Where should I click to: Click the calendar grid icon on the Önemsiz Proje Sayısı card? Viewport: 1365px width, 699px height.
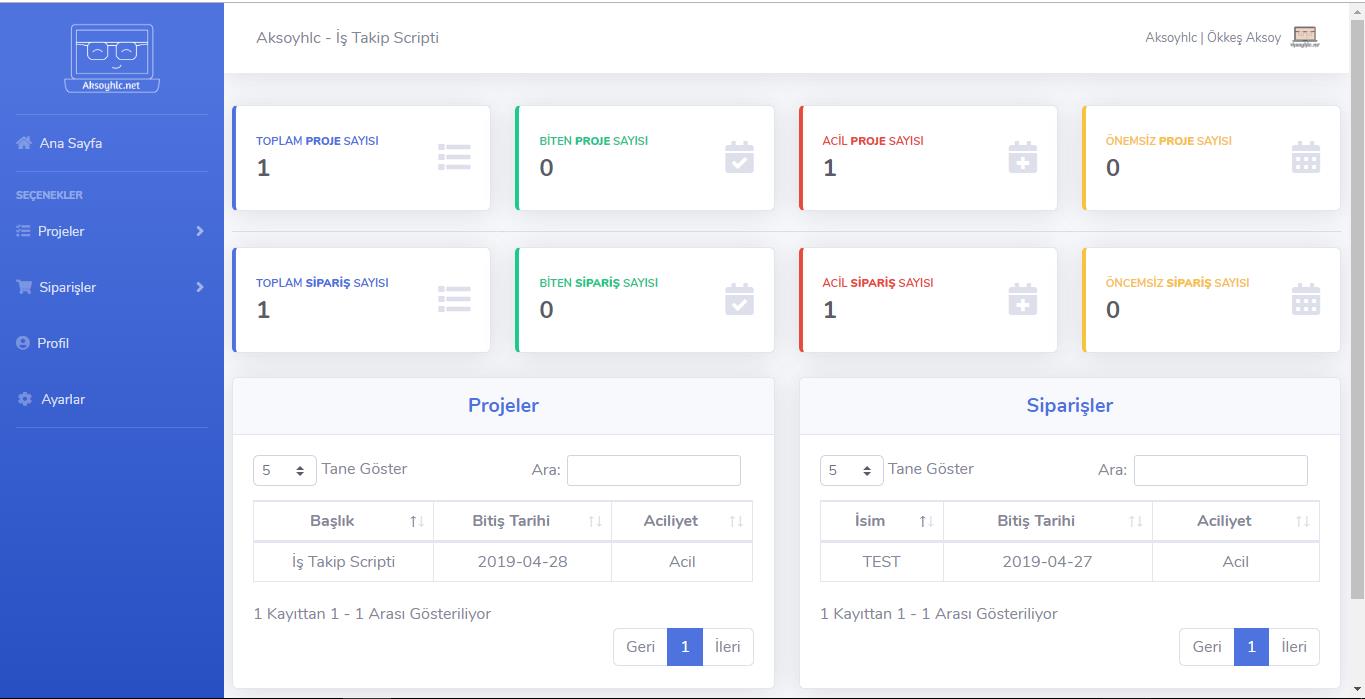(1306, 157)
